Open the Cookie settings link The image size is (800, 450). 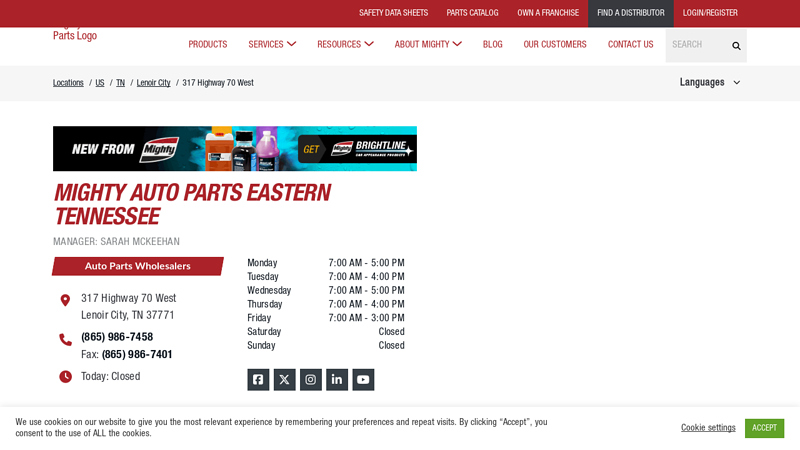[x=708, y=428]
